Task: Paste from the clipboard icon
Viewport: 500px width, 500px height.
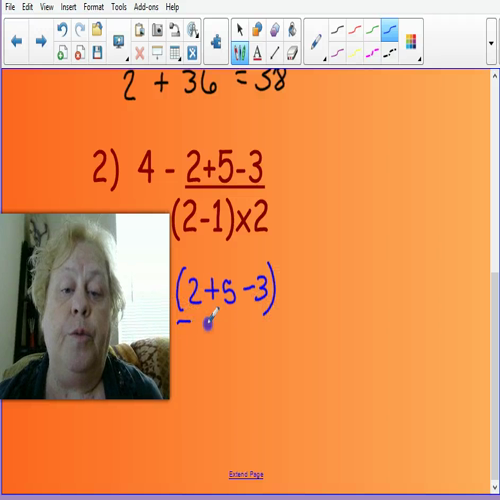Action: pyautogui.click(x=140, y=30)
